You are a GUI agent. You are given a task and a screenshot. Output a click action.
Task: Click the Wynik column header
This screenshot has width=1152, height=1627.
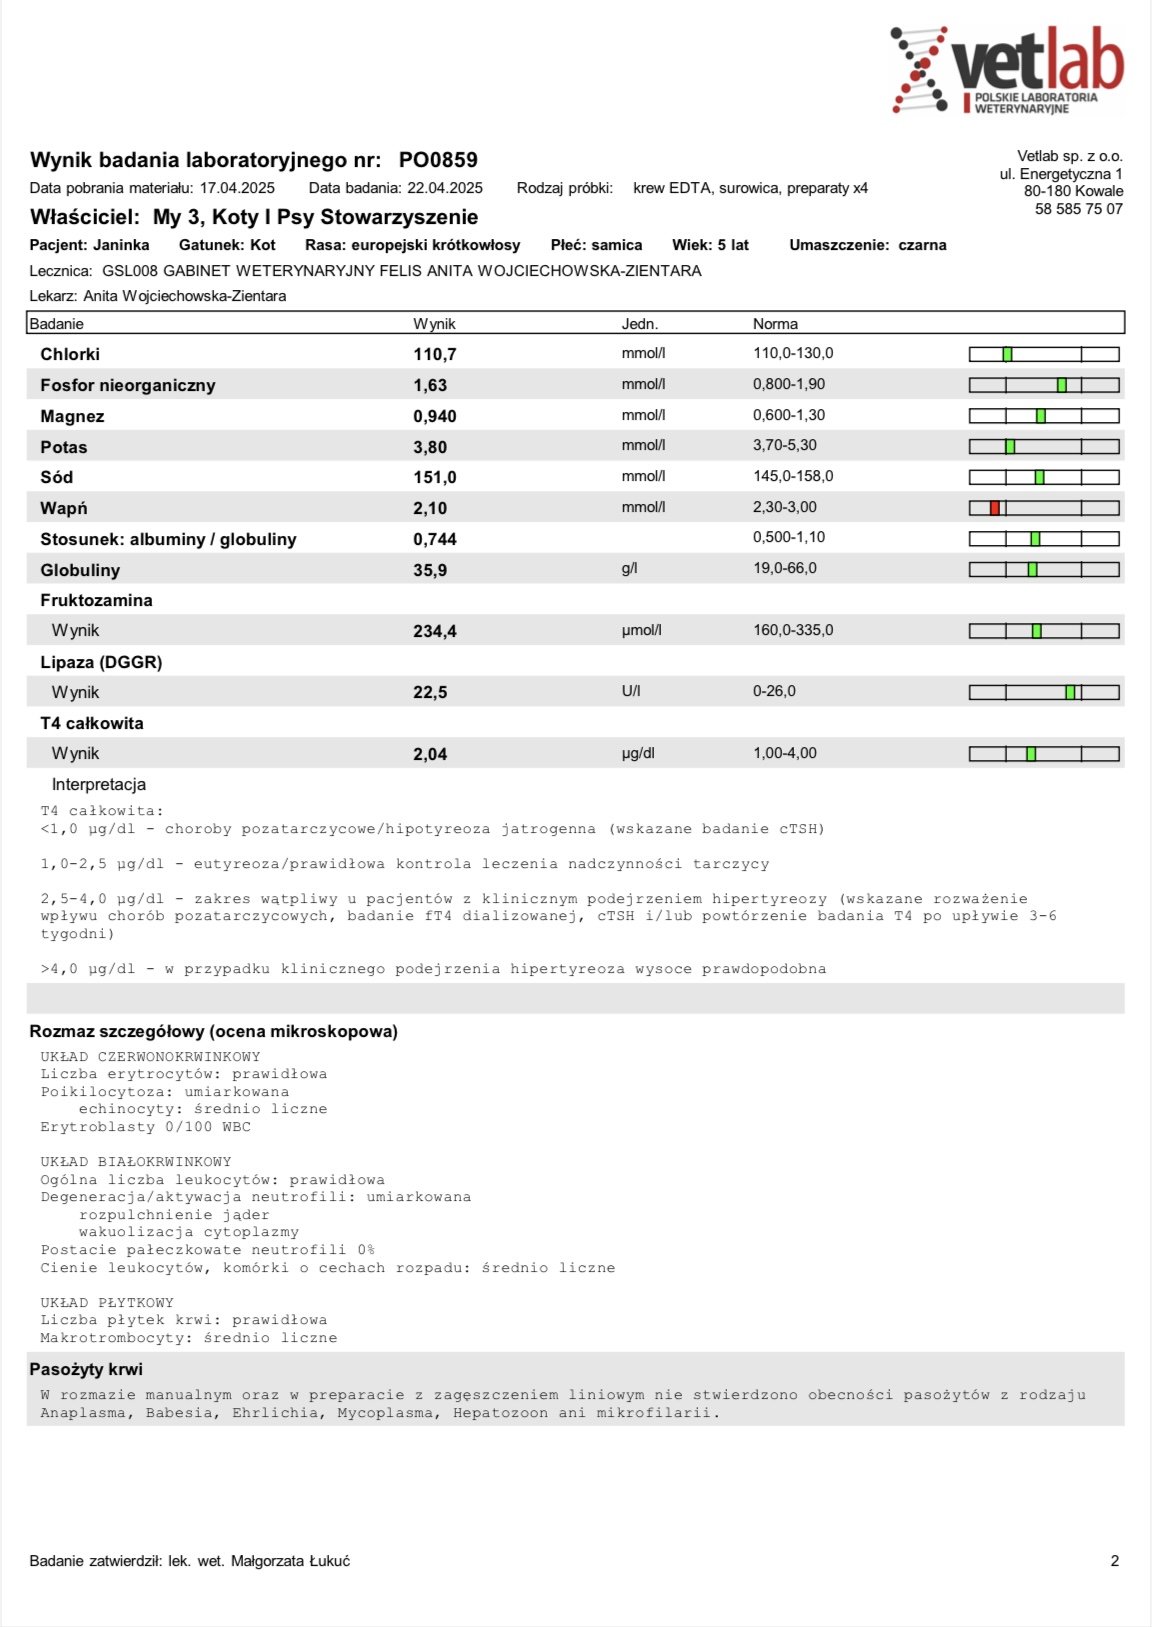[435, 324]
